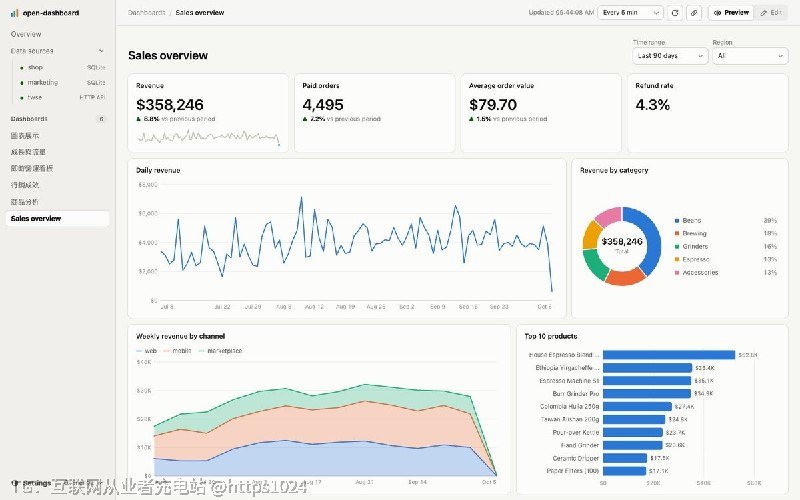Click the Colombia Huila 250g bar
Screen dimensions: 800x500
(637, 407)
